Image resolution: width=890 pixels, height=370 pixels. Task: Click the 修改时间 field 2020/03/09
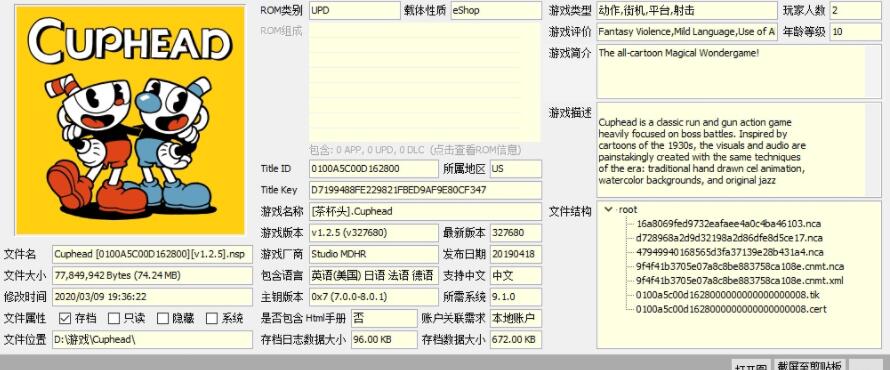[153, 297]
